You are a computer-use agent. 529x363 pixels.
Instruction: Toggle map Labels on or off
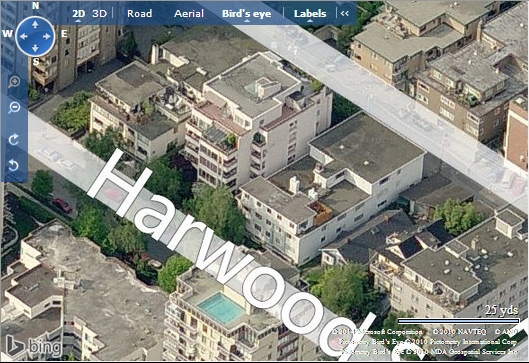point(310,13)
